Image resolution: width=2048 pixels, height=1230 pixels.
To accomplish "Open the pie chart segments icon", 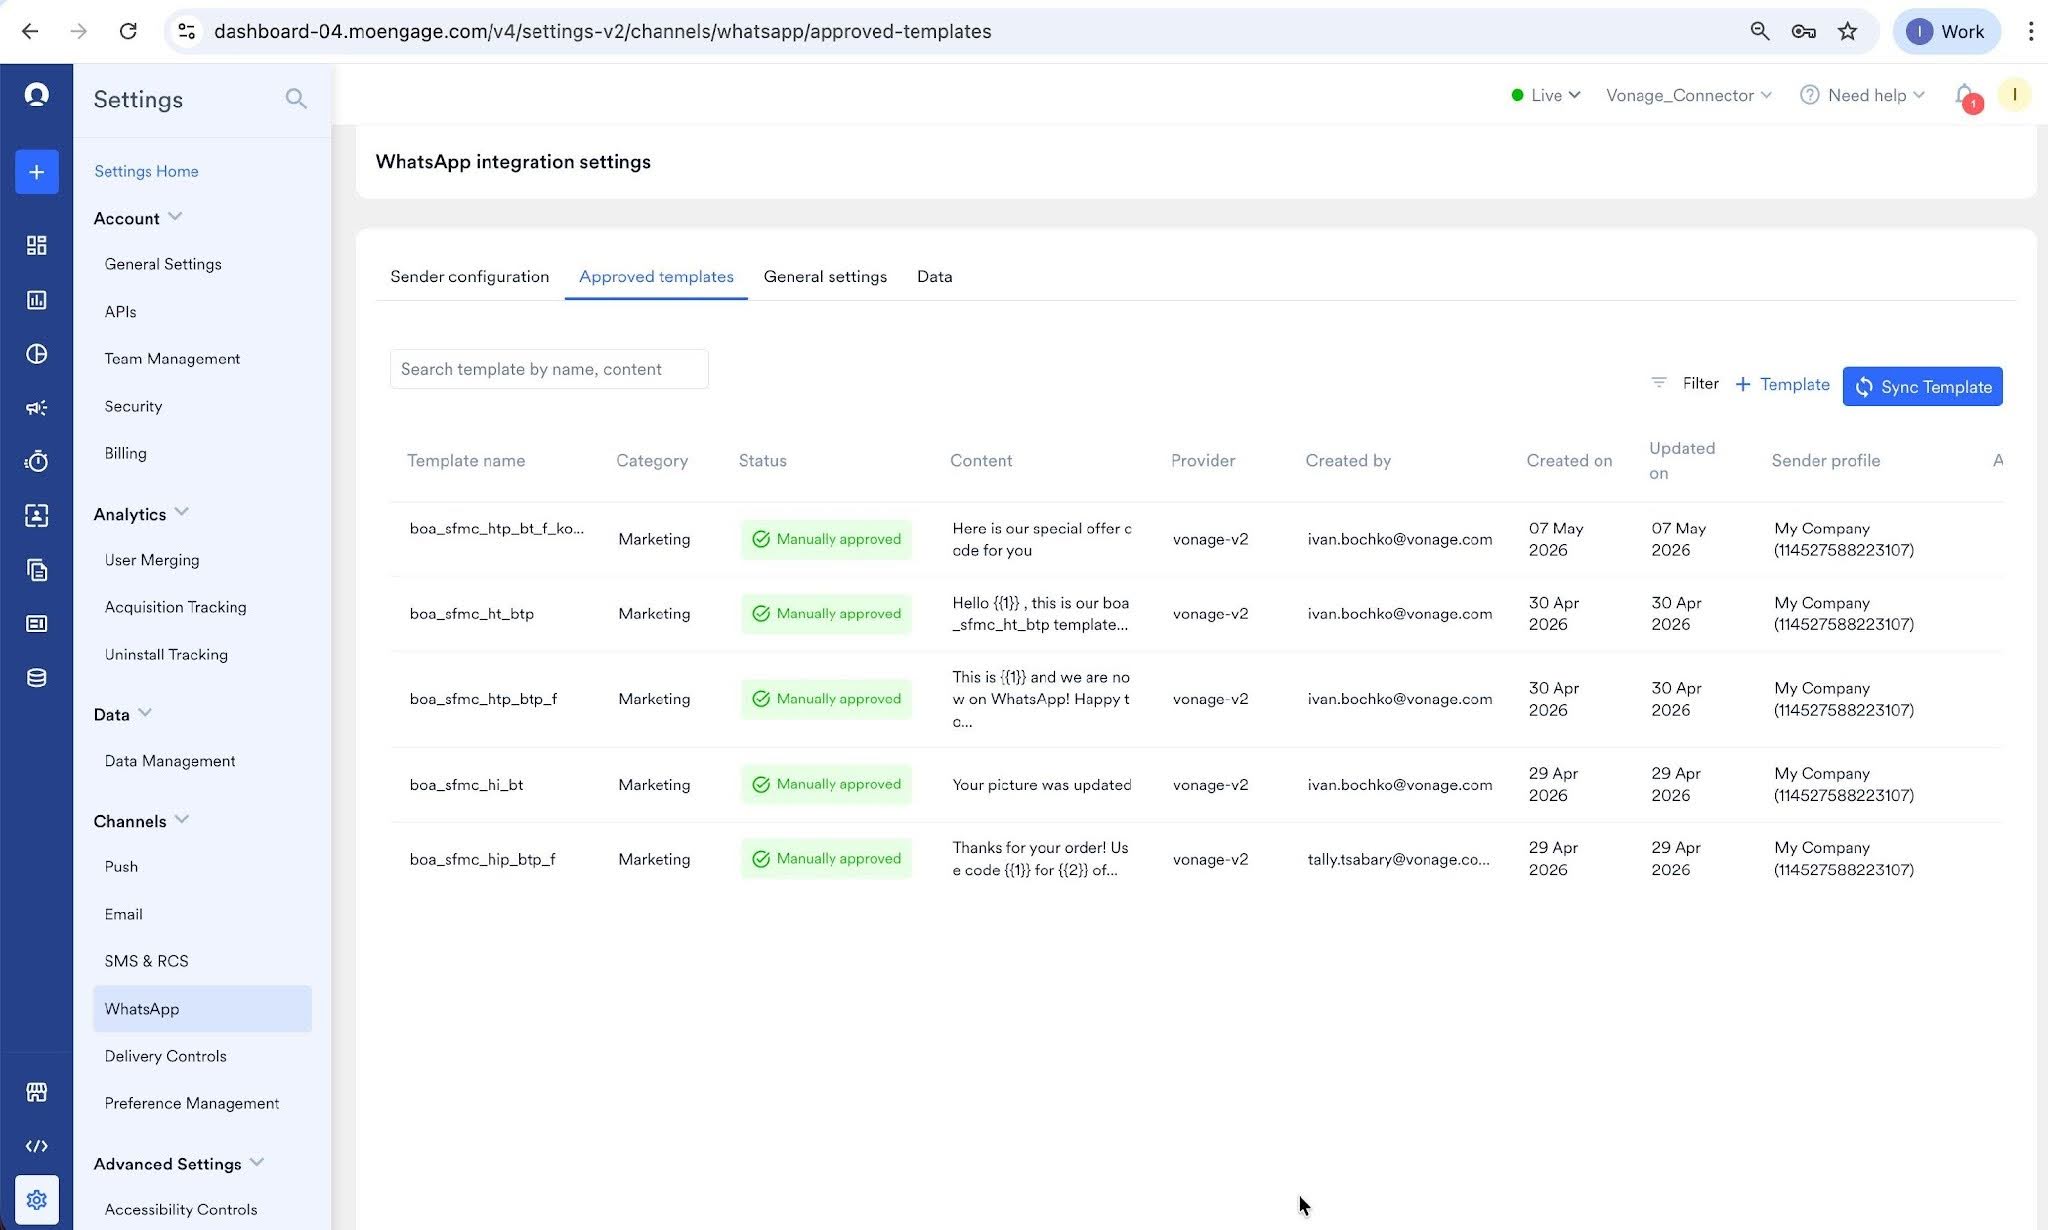I will click(36, 353).
